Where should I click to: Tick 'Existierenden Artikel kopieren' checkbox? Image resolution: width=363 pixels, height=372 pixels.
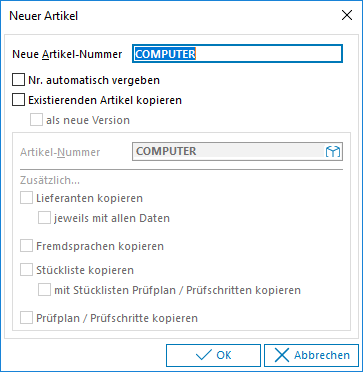pos(18,100)
